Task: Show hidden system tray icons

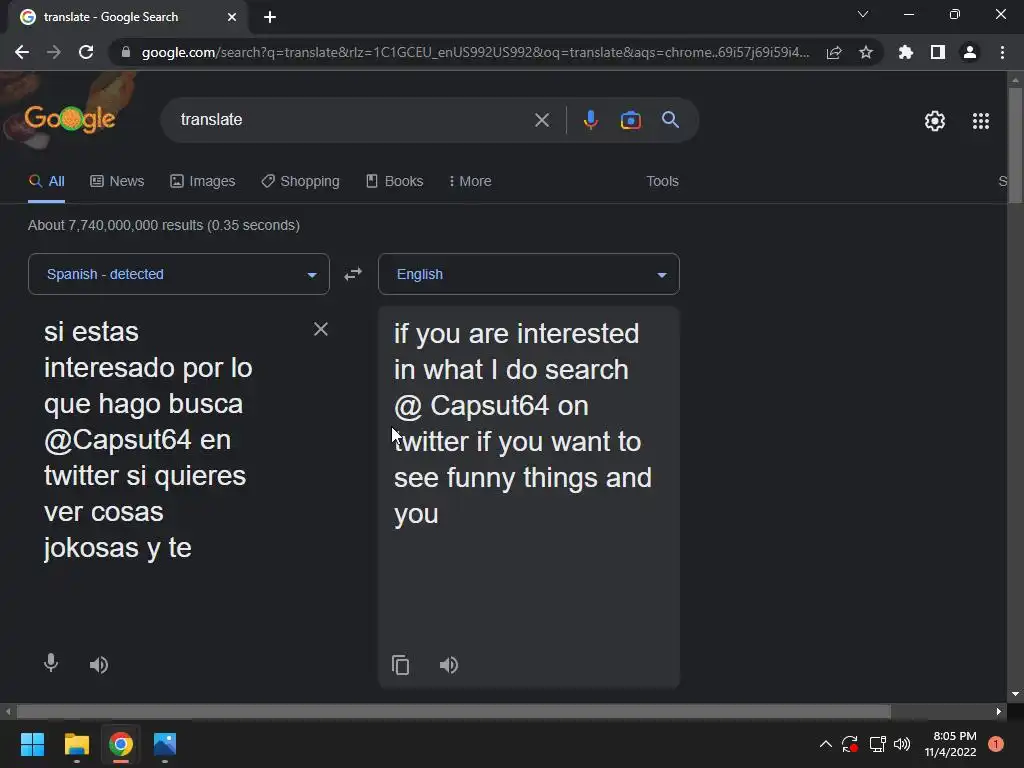Action: (825, 744)
